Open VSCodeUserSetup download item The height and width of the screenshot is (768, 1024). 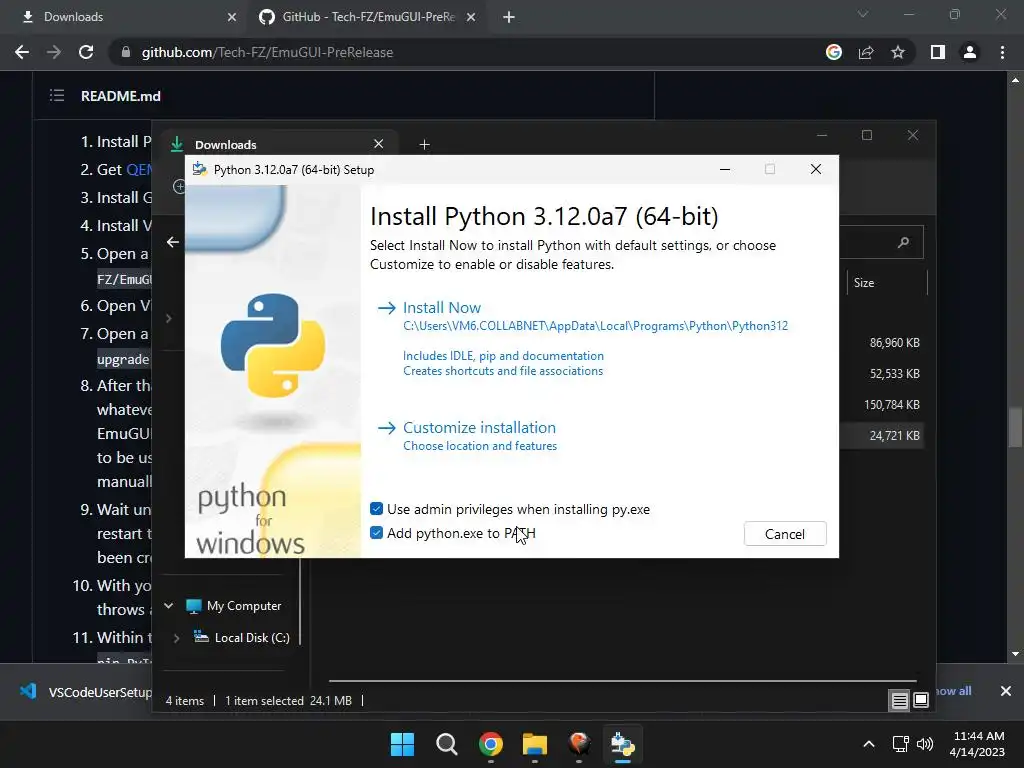tap(85, 692)
